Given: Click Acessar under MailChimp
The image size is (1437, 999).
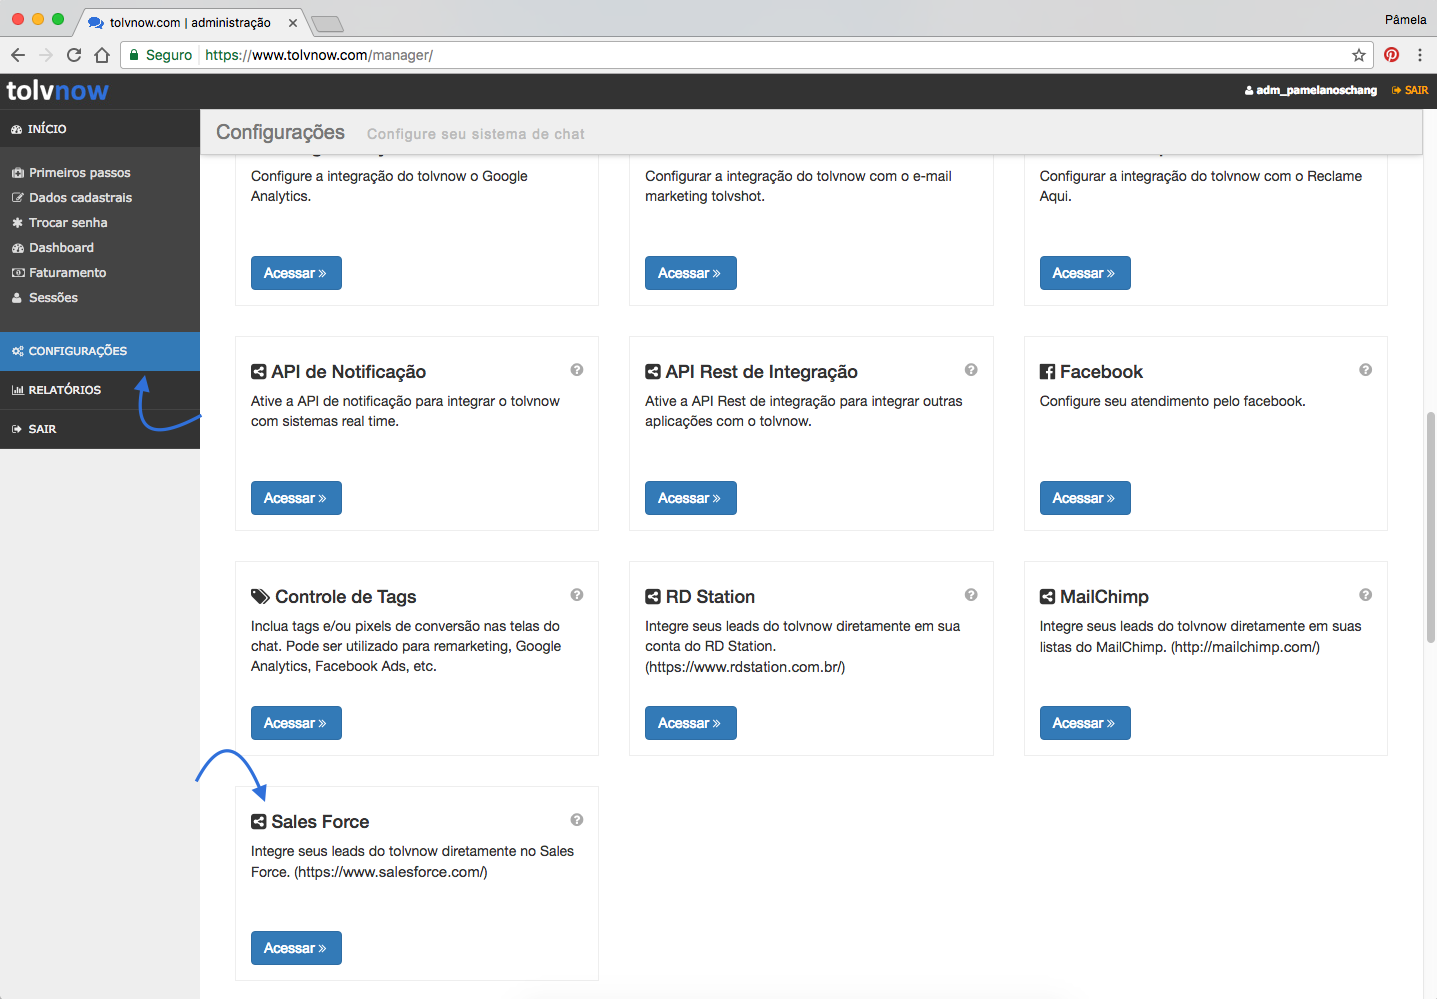Looking at the screenshot, I should (1085, 723).
